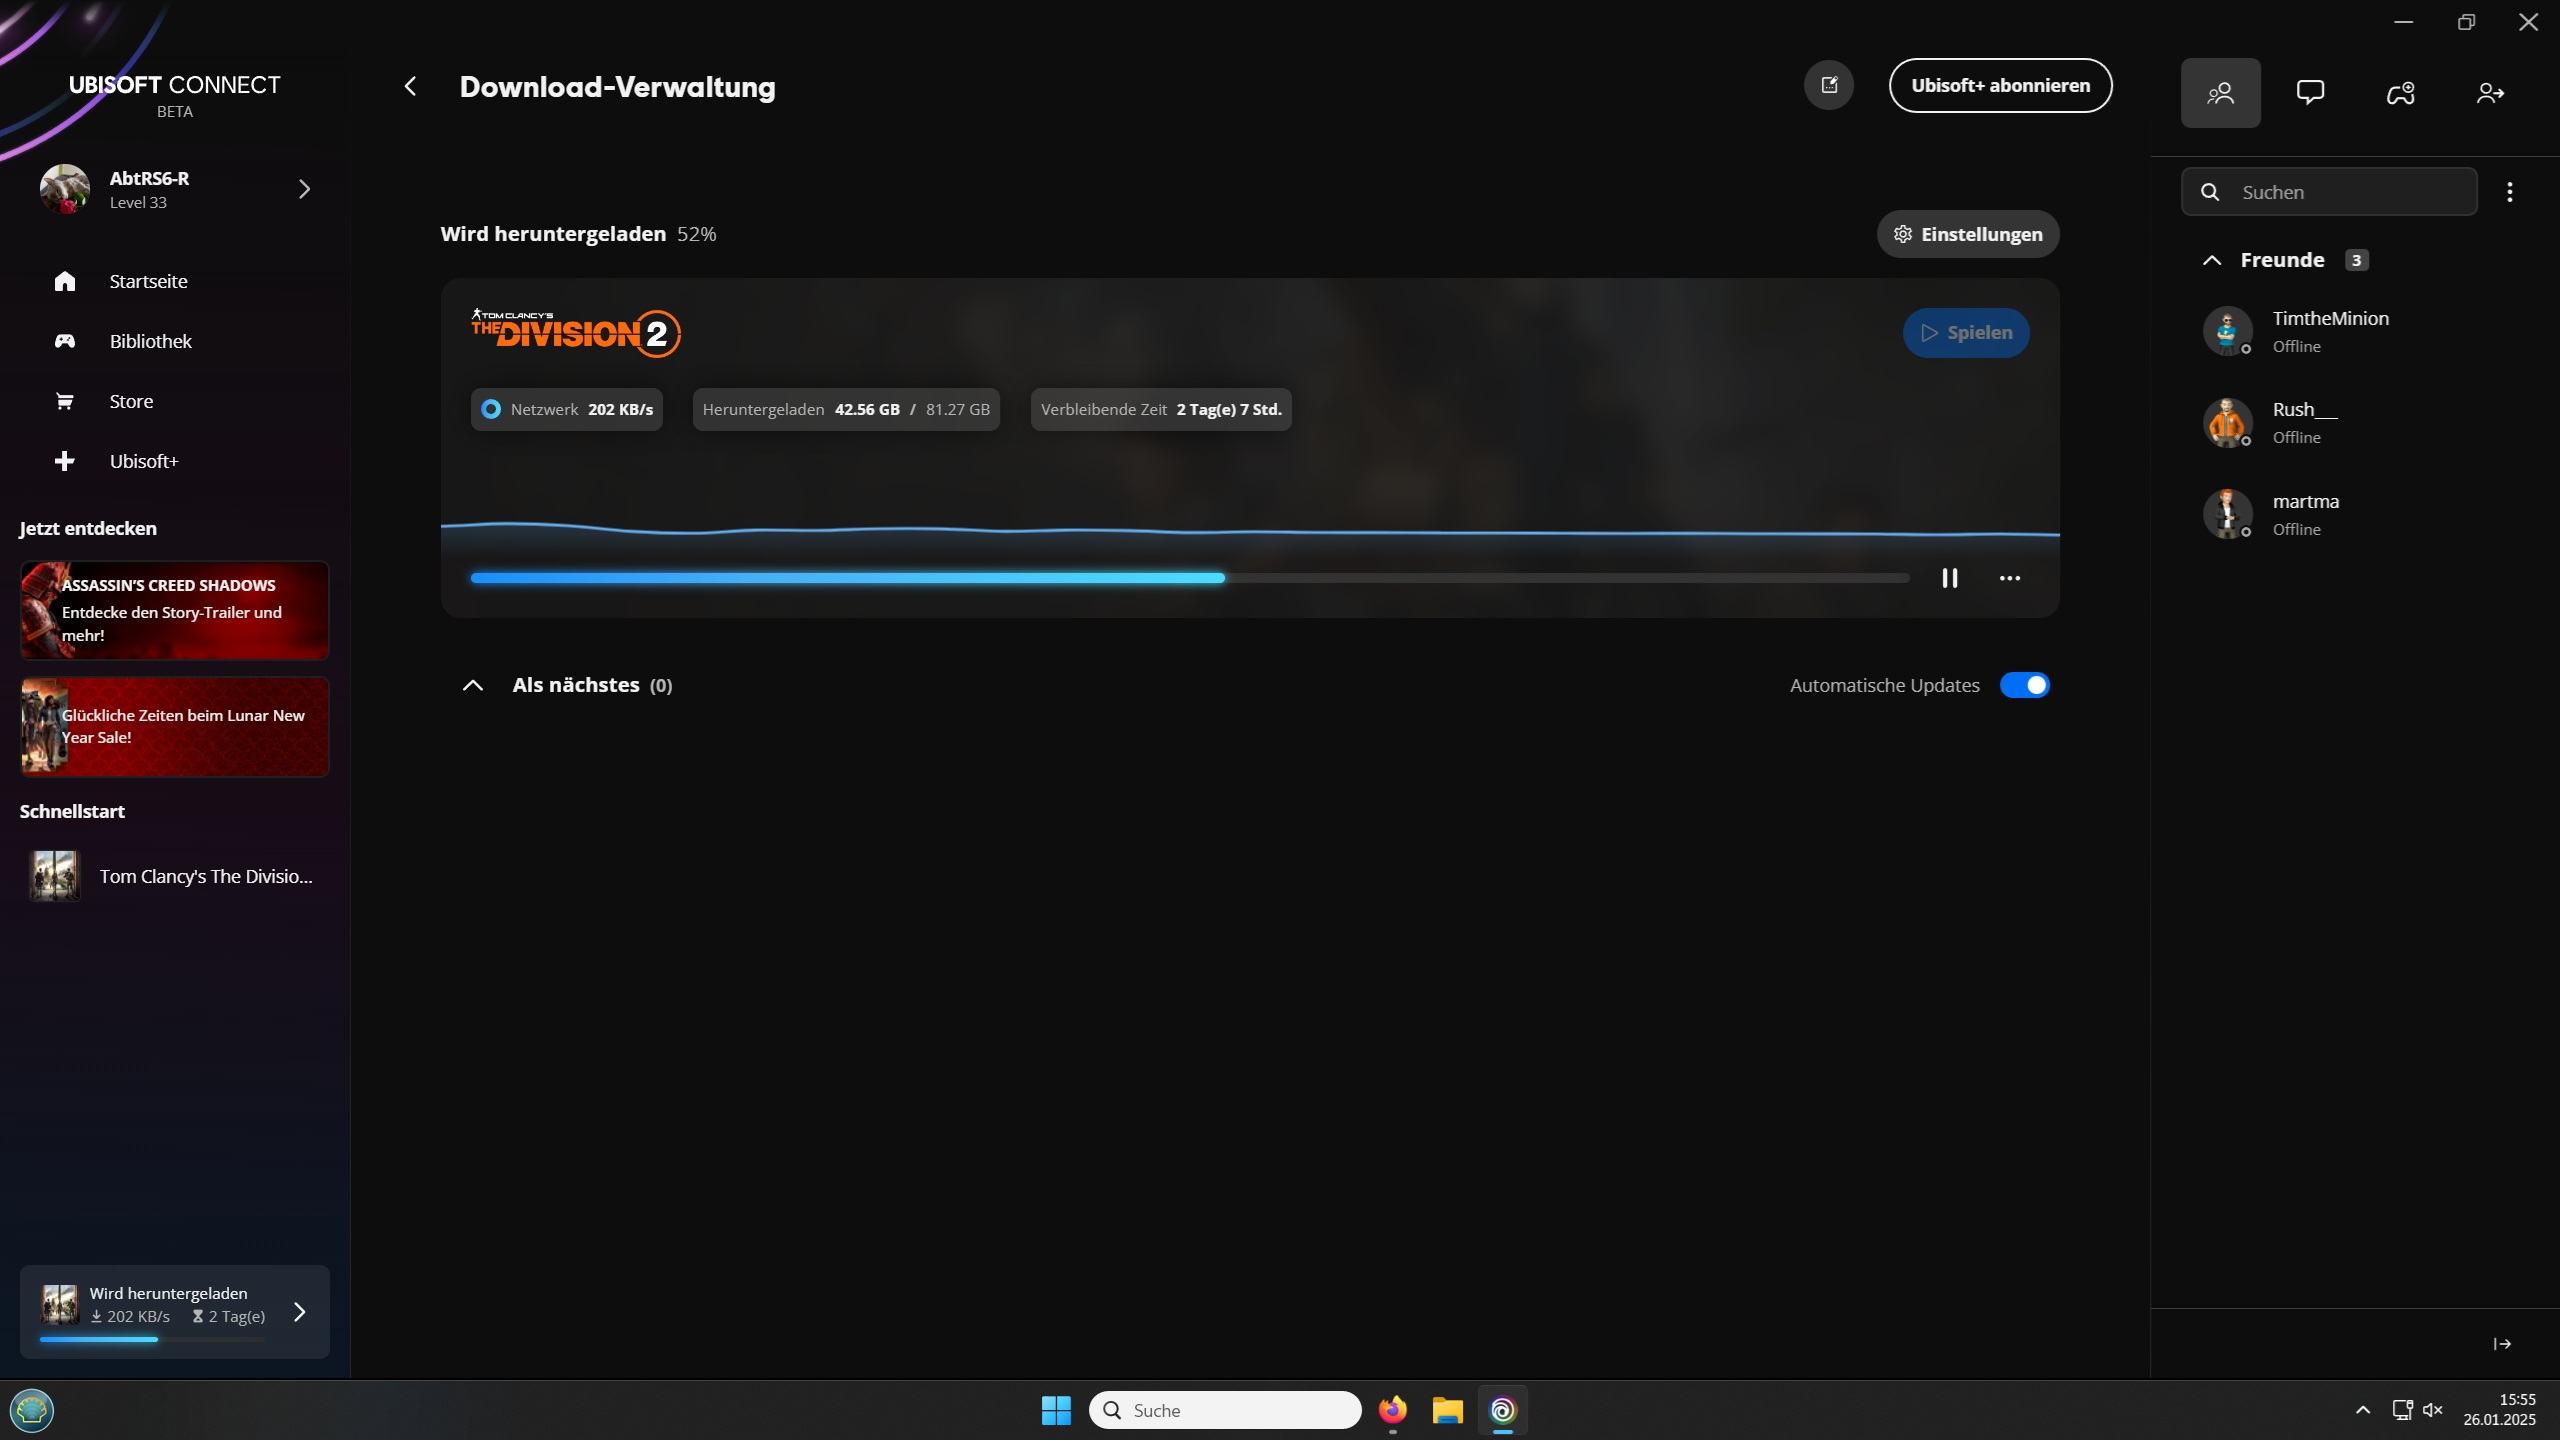This screenshot has width=2560, height=1440.
Task: Click The Division 2 logo
Action: tap(576, 333)
